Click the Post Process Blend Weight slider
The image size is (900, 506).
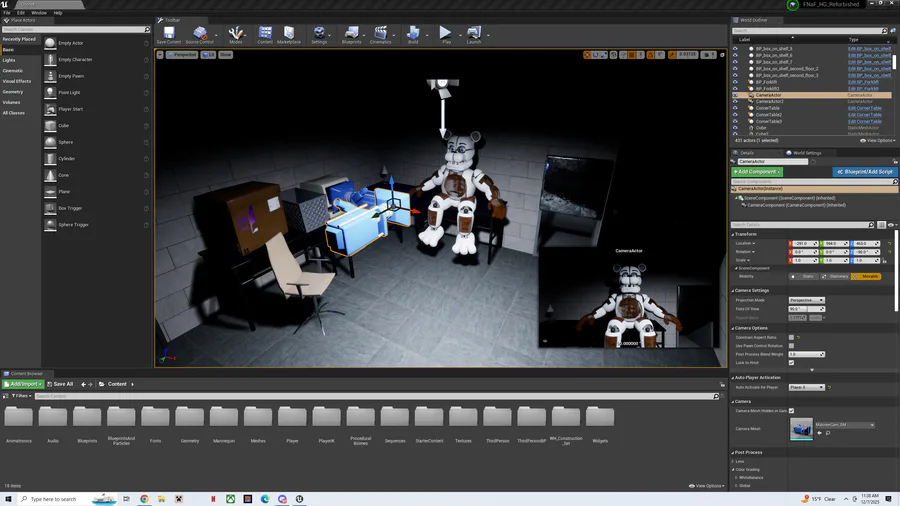pos(806,354)
